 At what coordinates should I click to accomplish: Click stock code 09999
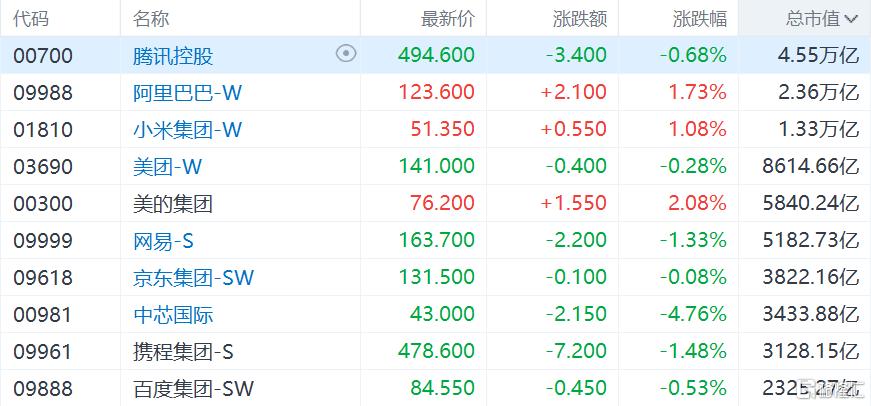point(43,241)
